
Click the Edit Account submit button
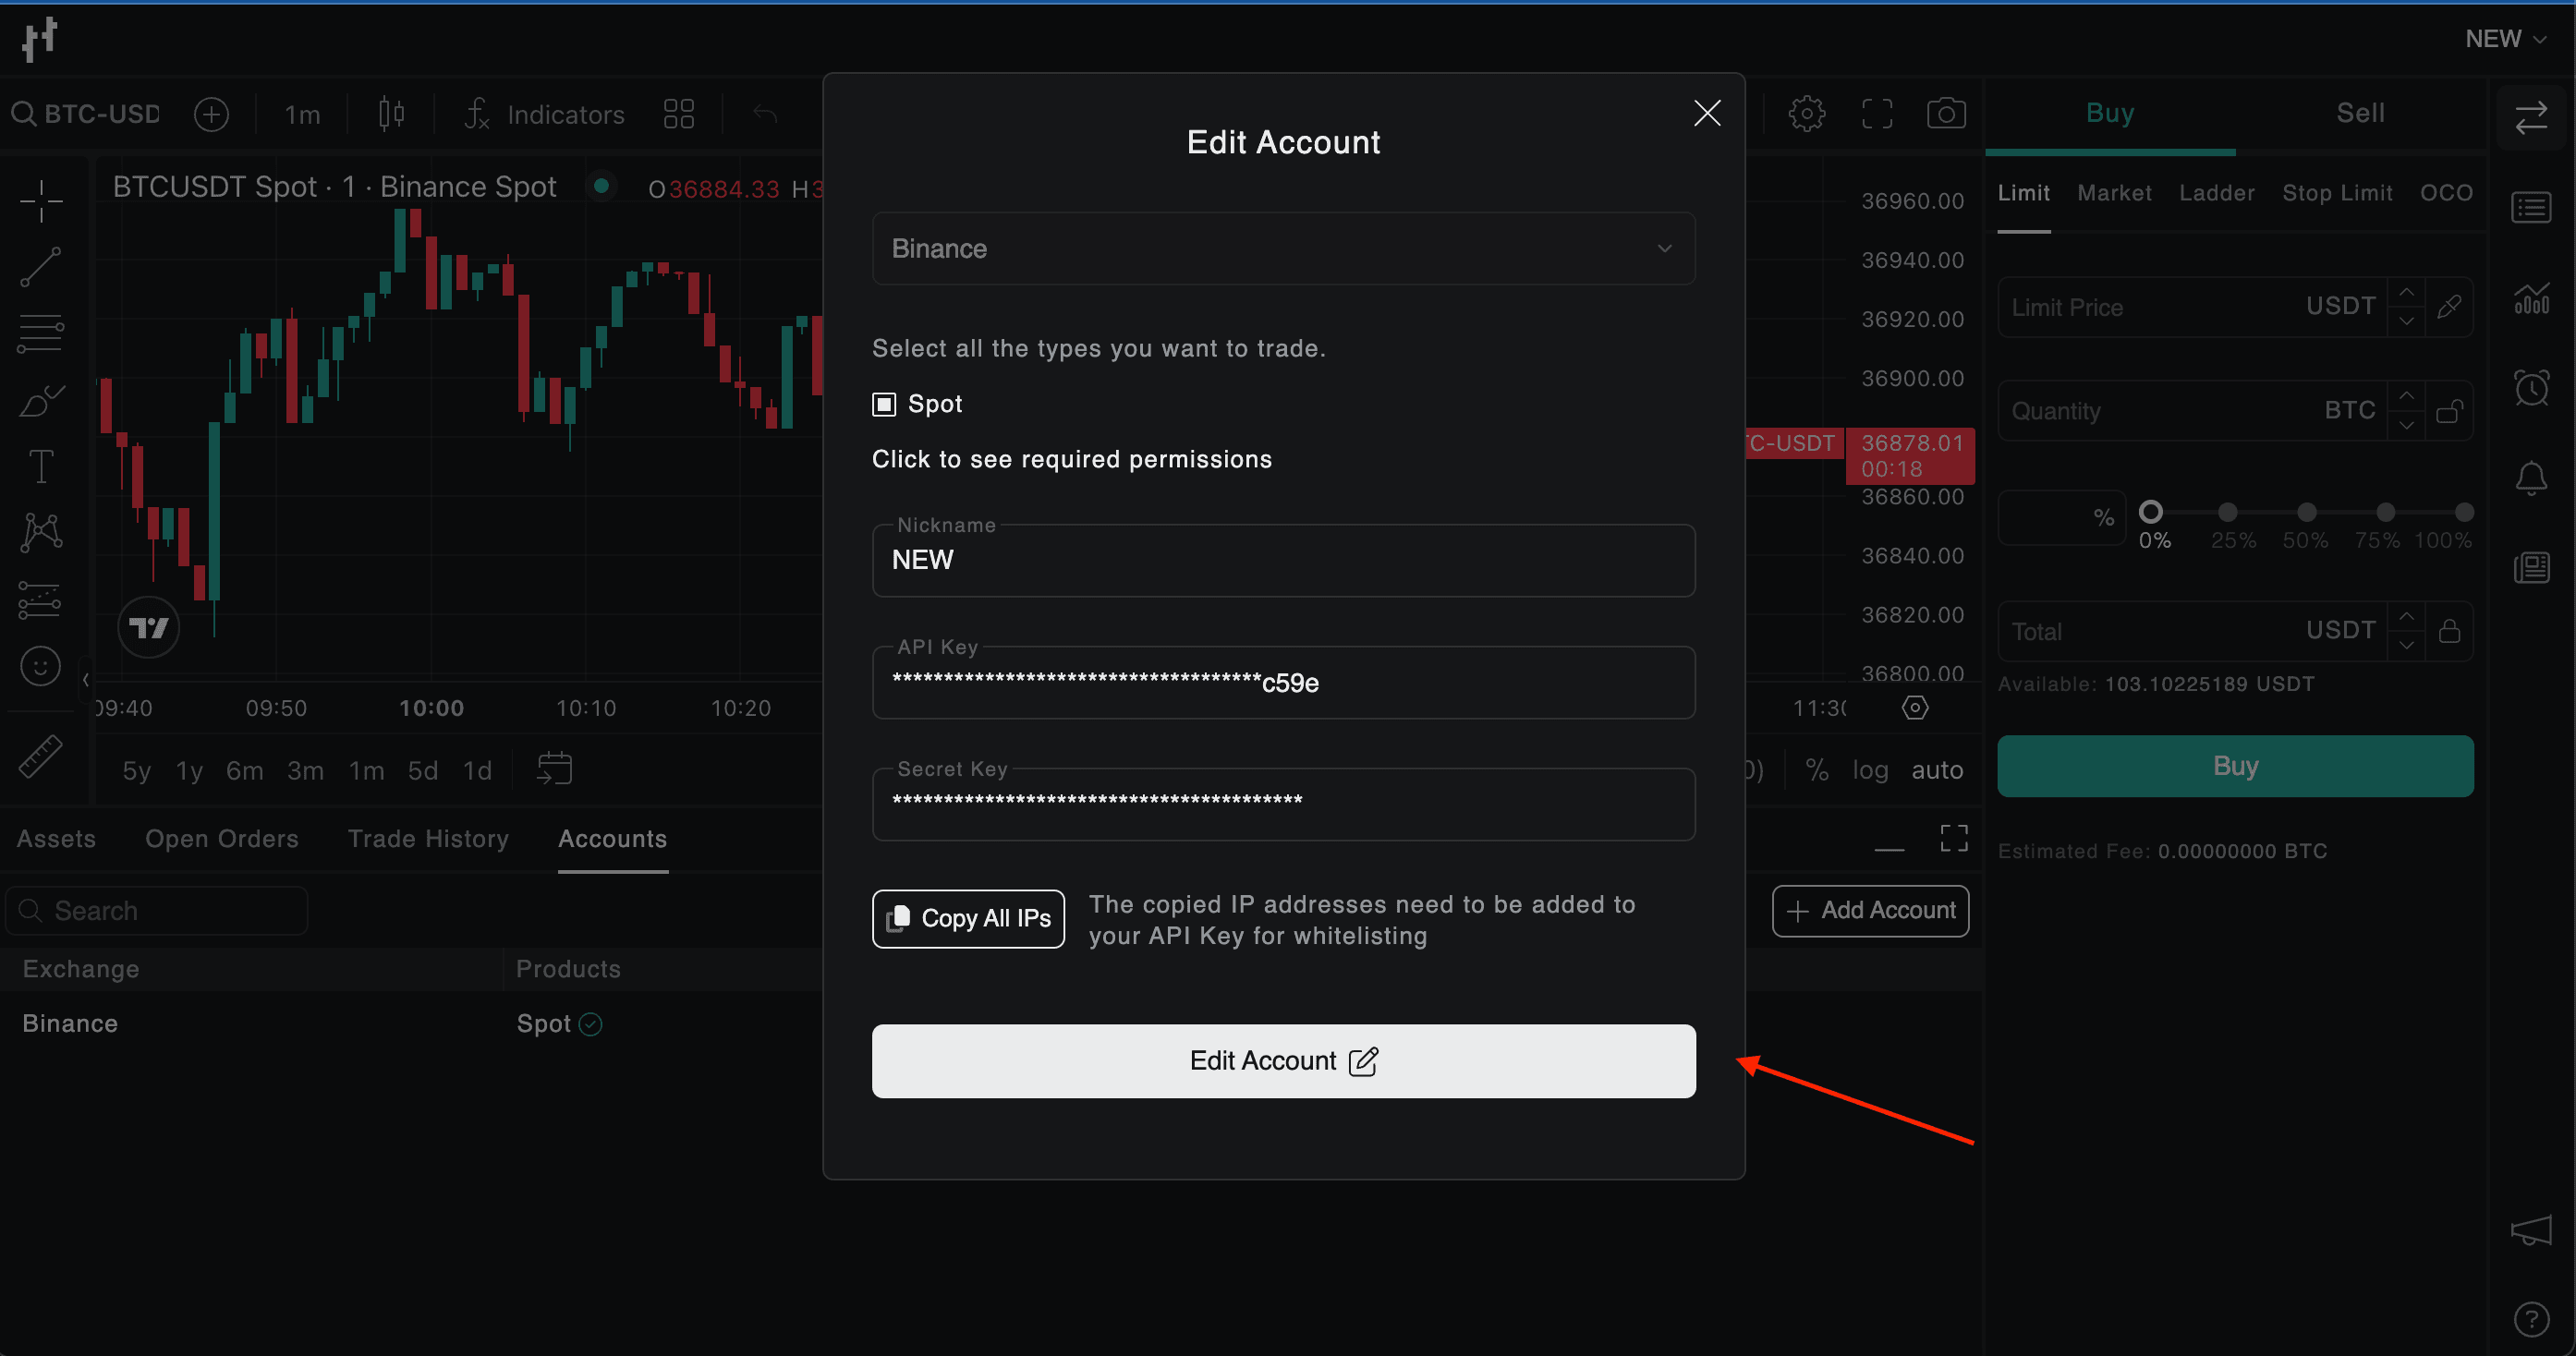click(1283, 1060)
